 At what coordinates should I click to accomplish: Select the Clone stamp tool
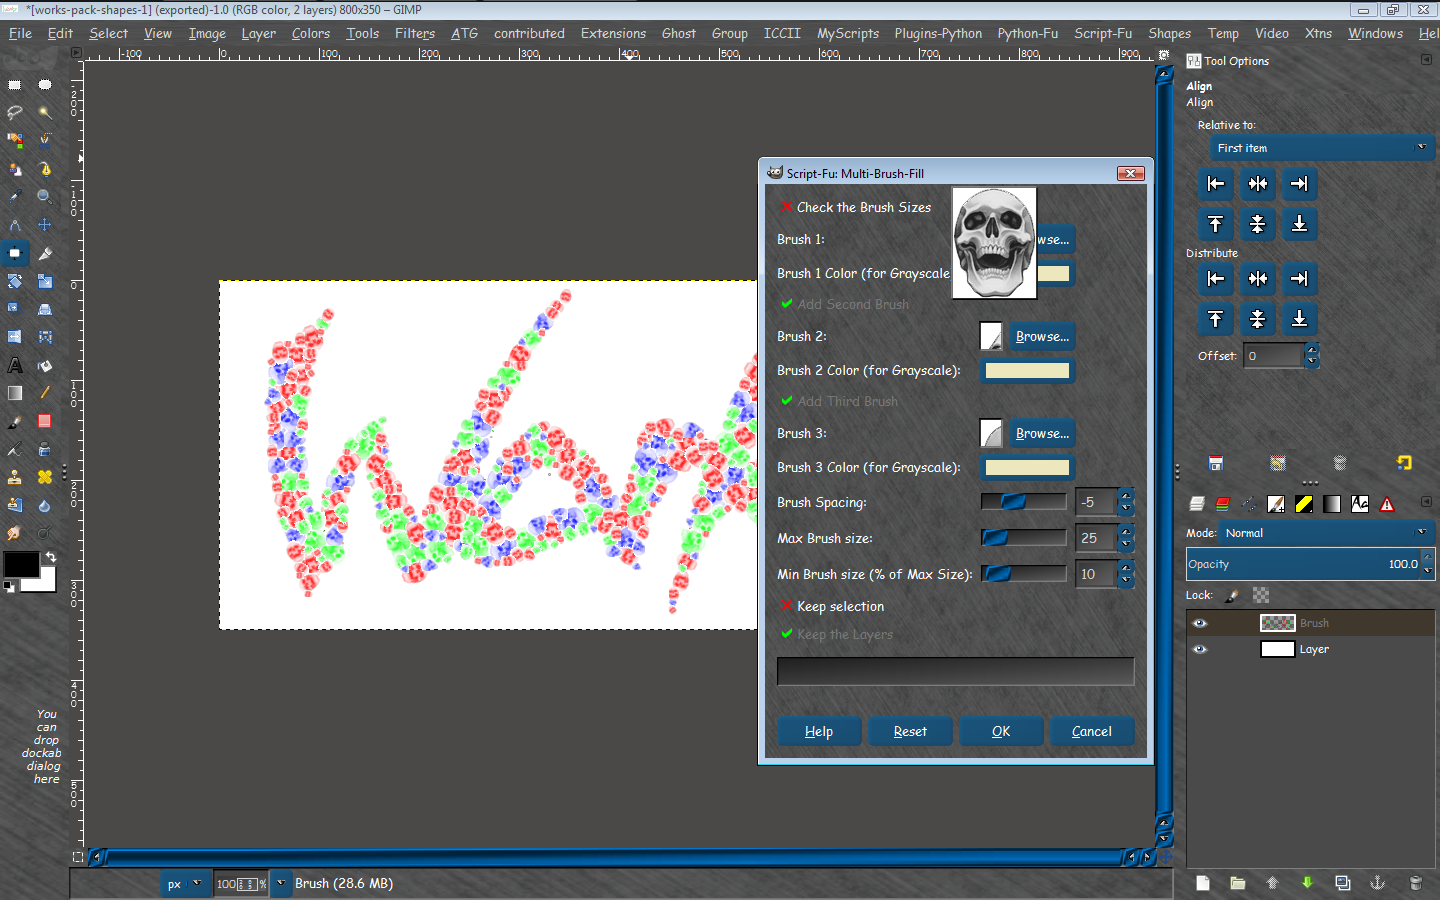[x=15, y=477]
